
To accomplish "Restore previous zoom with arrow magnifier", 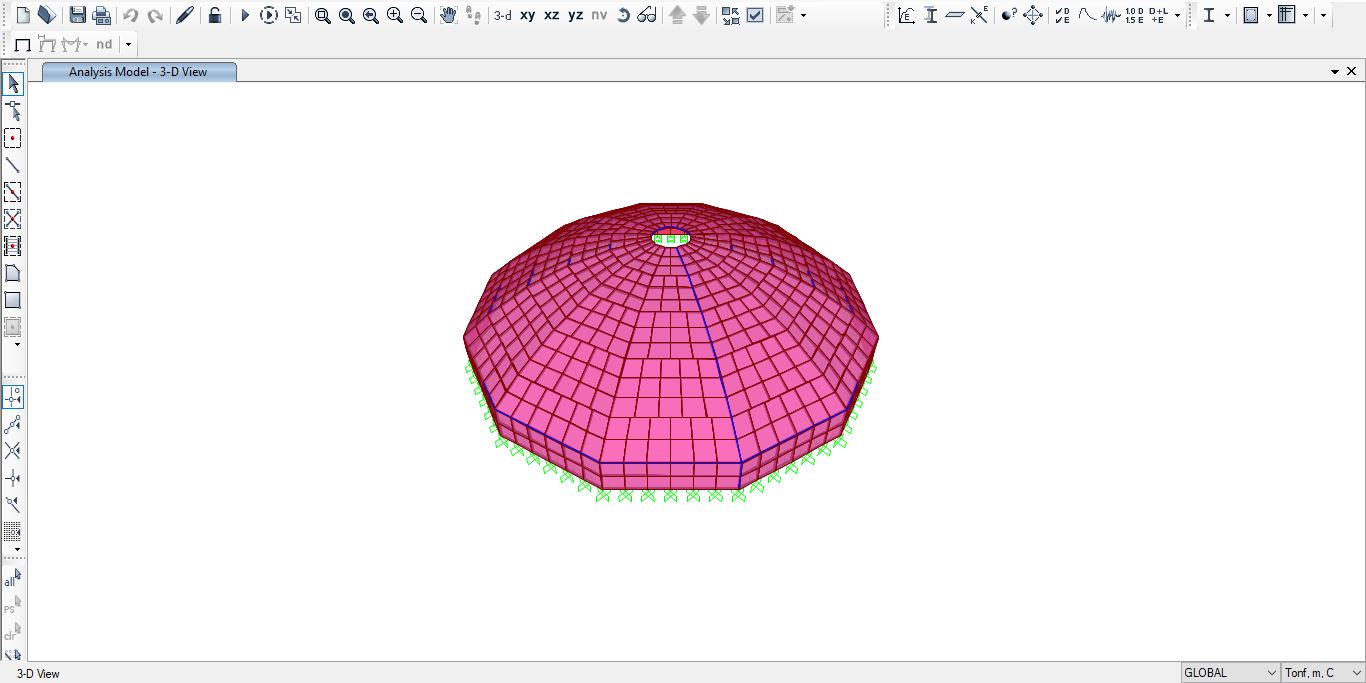I will click(x=370, y=15).
